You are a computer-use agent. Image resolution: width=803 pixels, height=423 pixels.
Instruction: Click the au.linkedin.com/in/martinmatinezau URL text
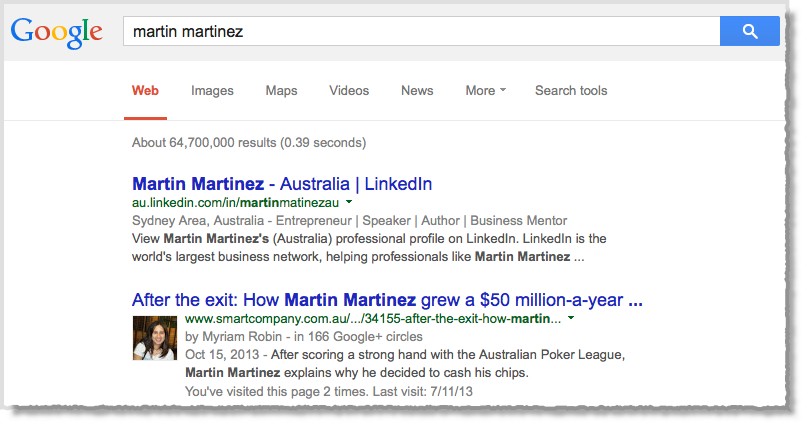pos(236,203)
